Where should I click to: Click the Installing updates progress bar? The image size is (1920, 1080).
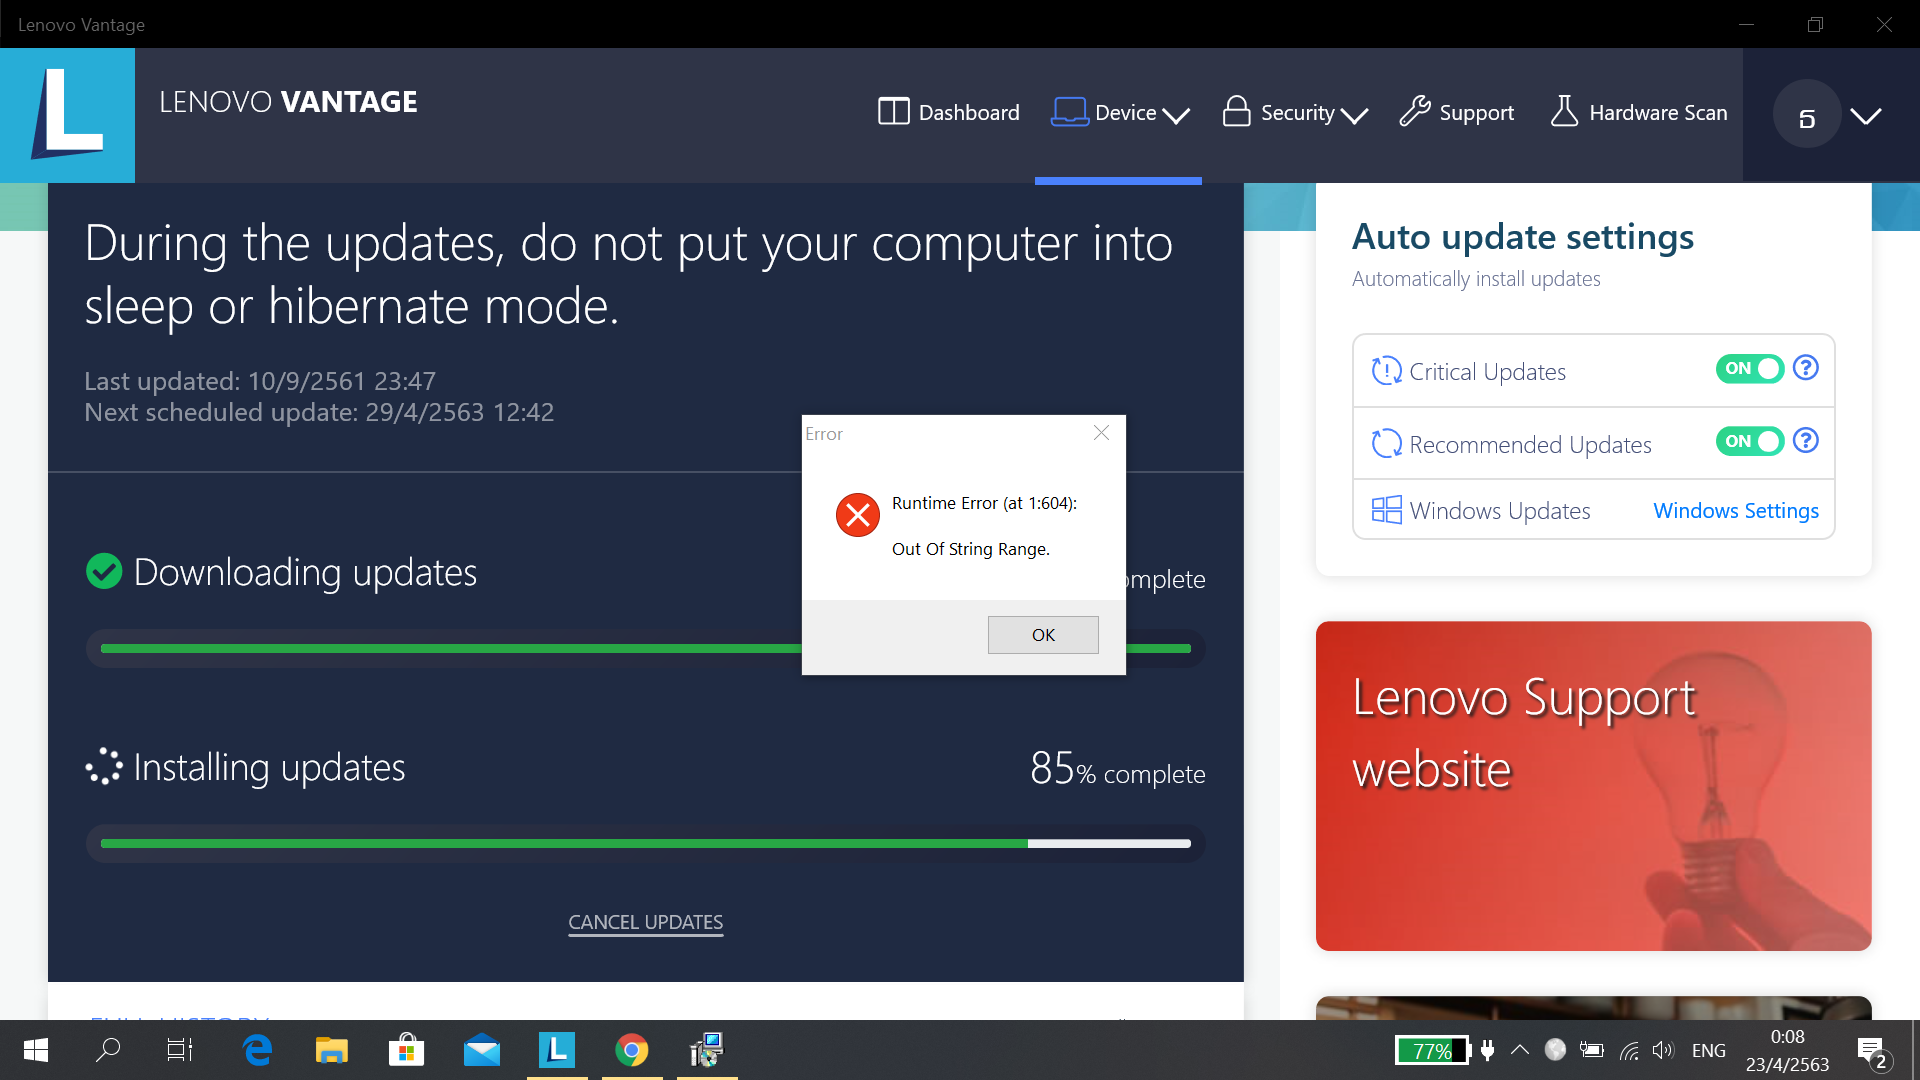coord(645,843)
